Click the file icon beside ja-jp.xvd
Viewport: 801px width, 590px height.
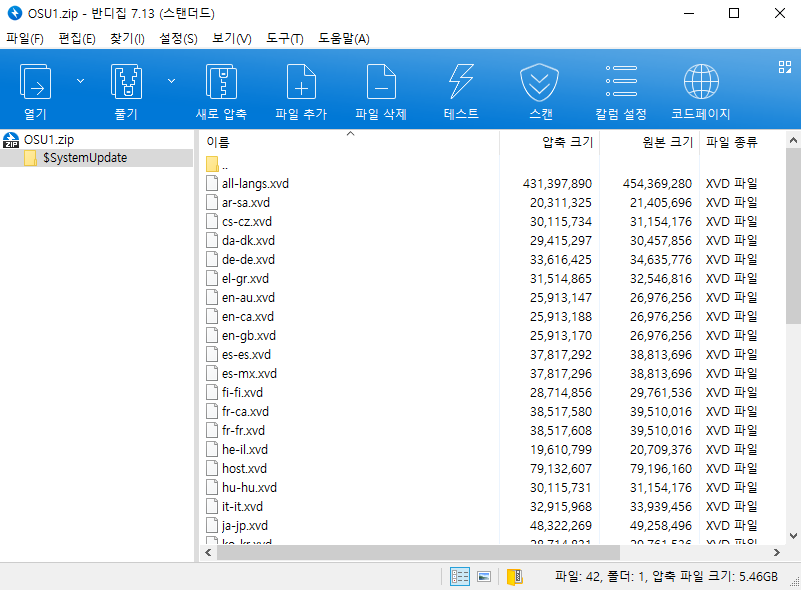[211, 525]
